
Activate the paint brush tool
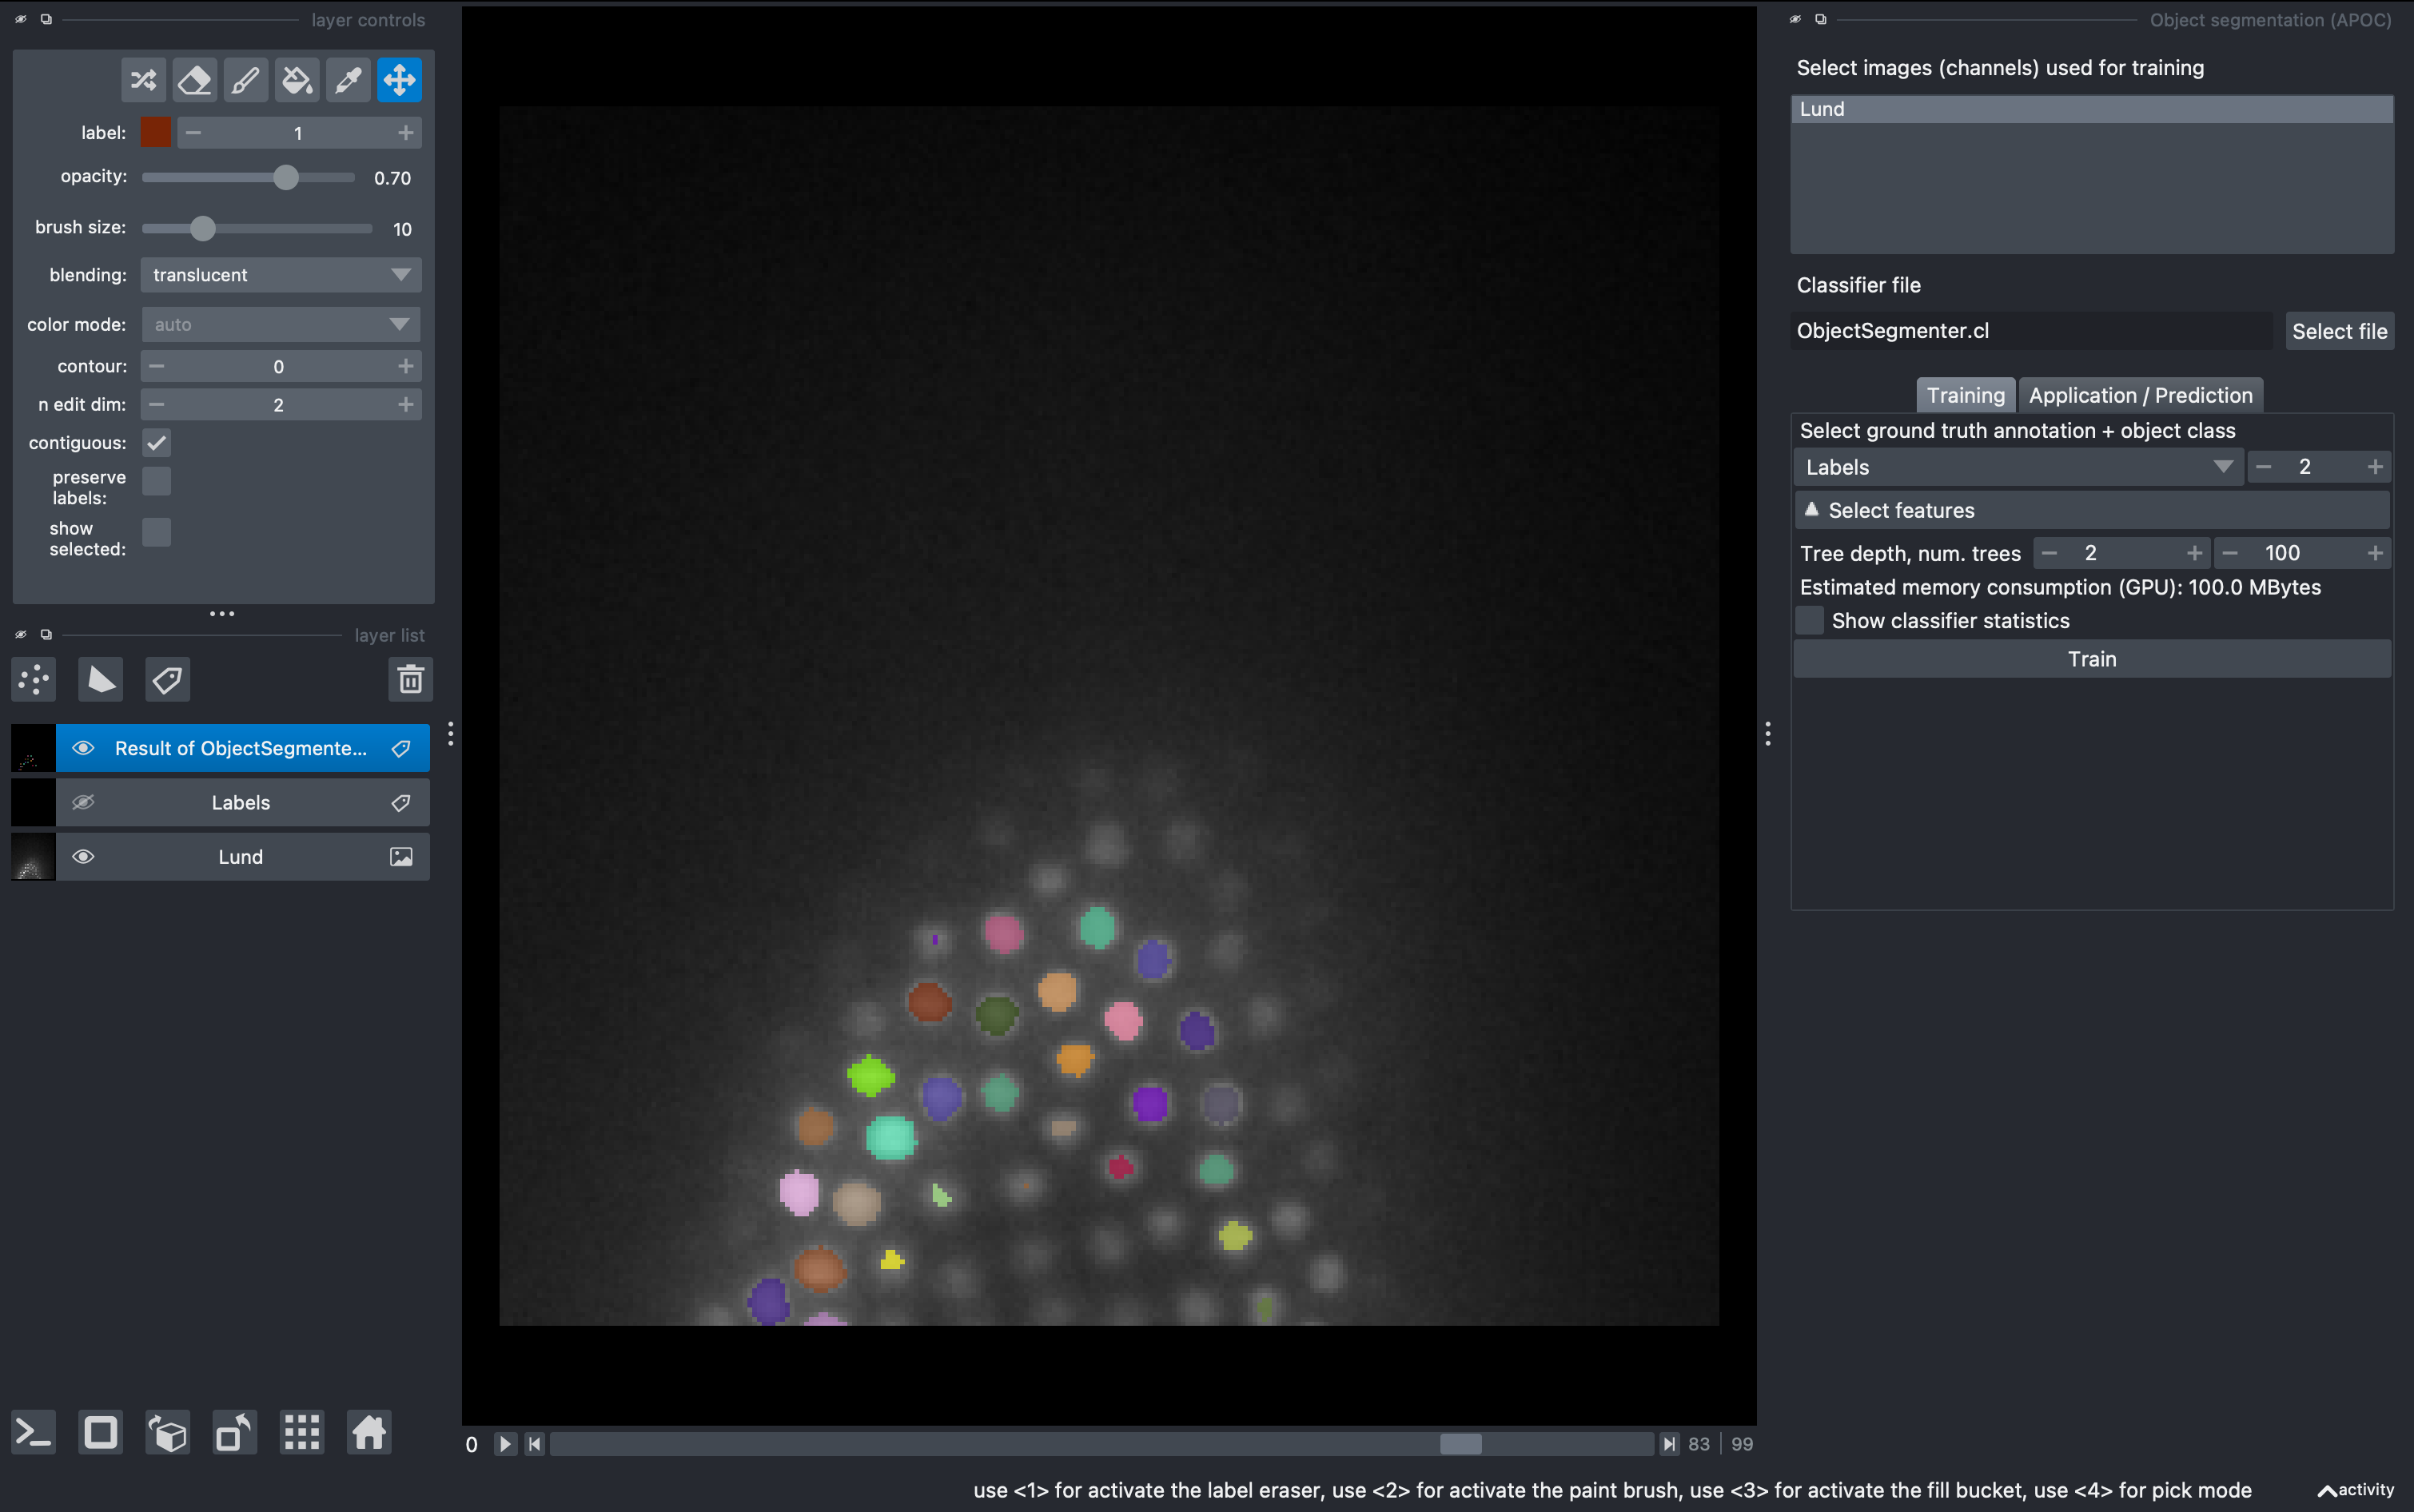tap(245, 80)
